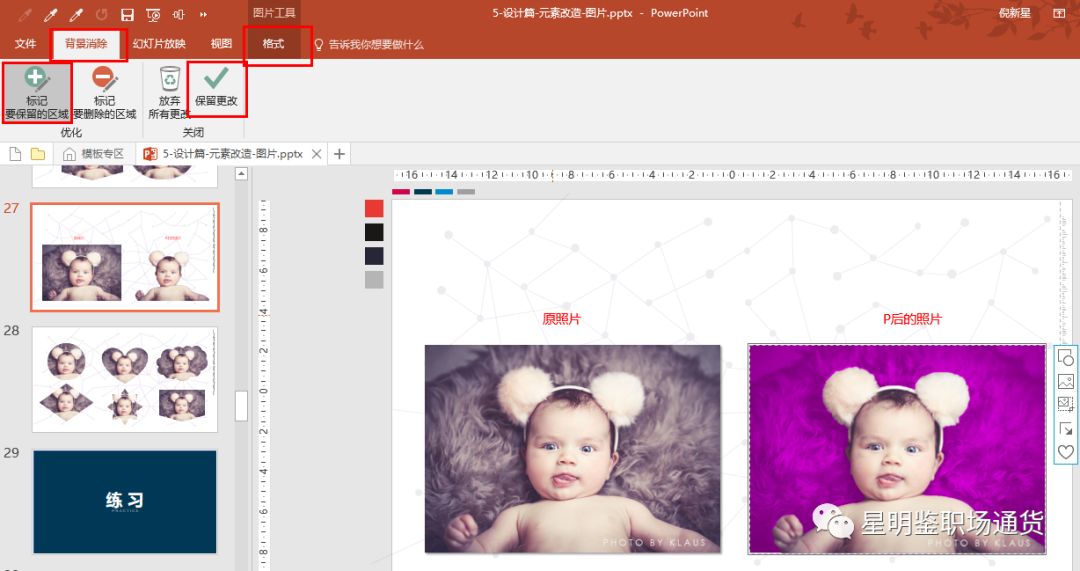Click the new blank document icon in the tab bar
This screenshot has height=571, width=1080.
(x=15, y=154)
